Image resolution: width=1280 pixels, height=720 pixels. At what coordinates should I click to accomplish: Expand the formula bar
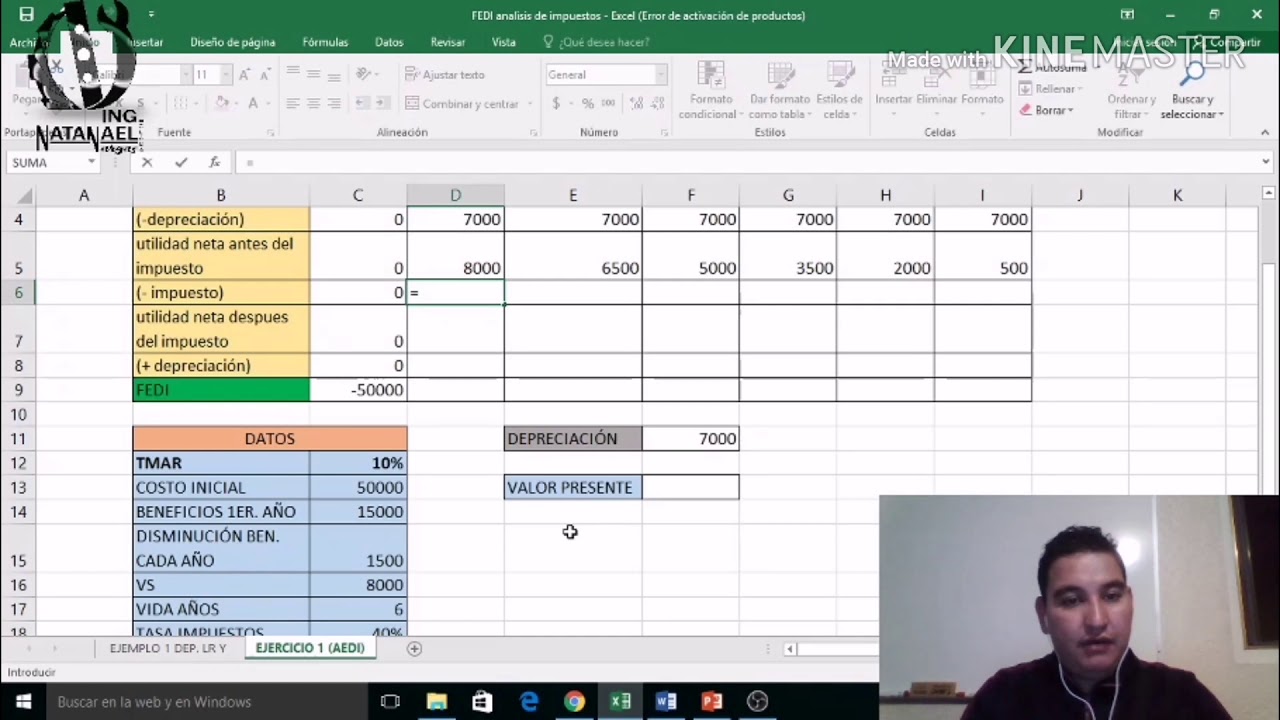tap(1266, 162)
